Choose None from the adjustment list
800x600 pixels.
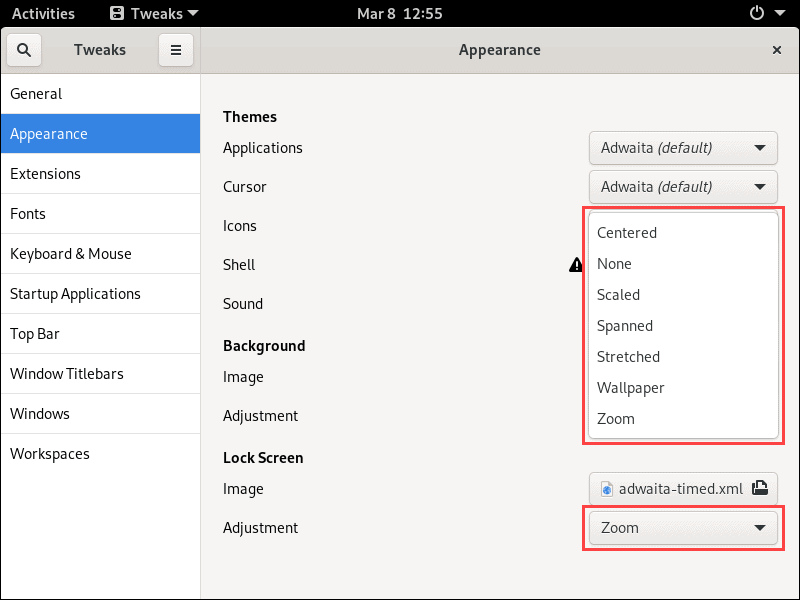[683, 264]
